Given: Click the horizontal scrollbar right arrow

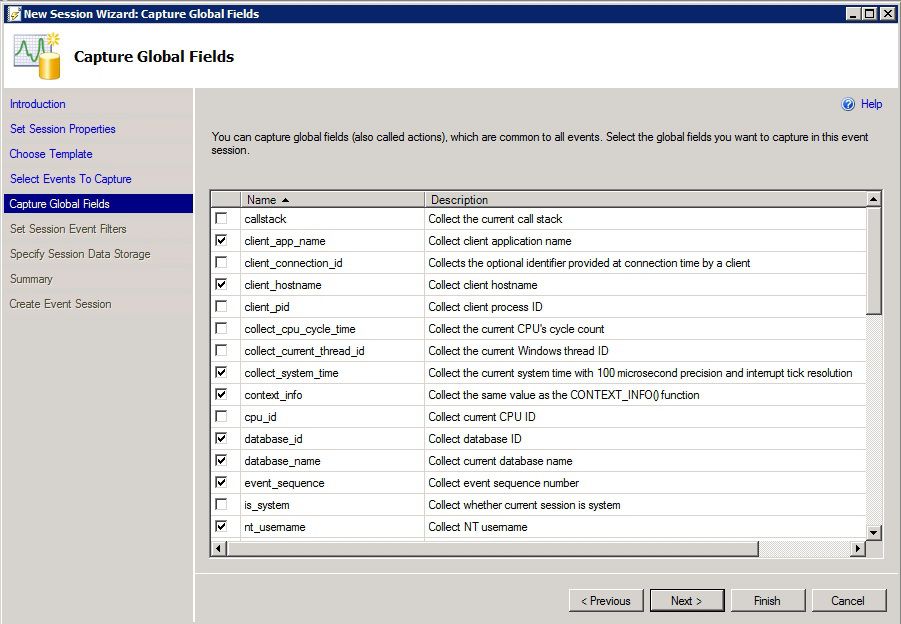Looking at the screenshot, I should tap(858, 548).
